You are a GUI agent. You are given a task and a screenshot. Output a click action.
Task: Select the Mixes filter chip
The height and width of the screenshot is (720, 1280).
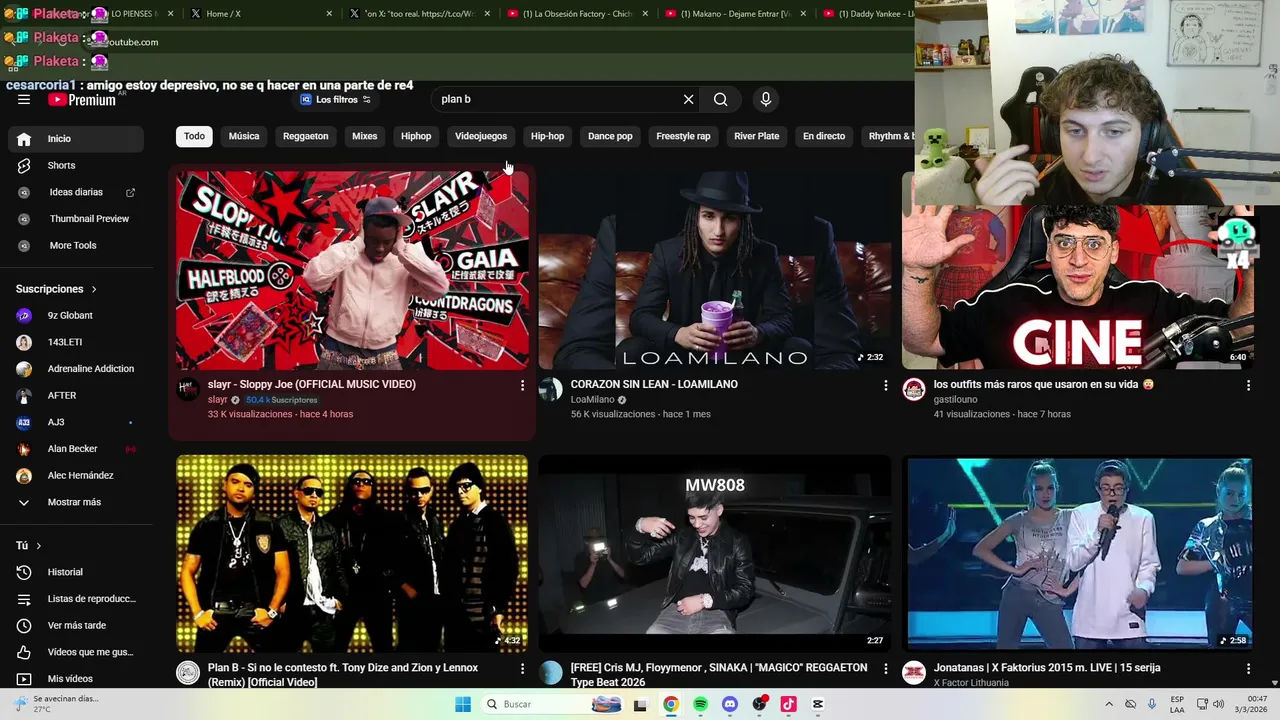[364, 136]
